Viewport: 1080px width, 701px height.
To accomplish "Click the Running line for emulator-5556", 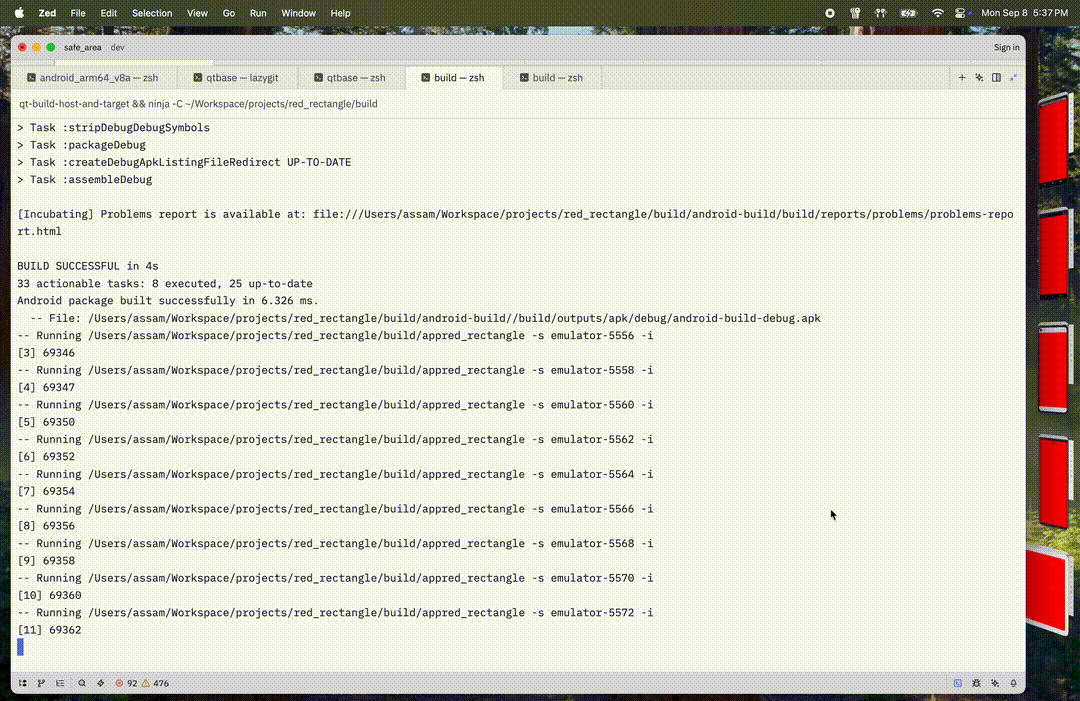I will click(335, 335).
